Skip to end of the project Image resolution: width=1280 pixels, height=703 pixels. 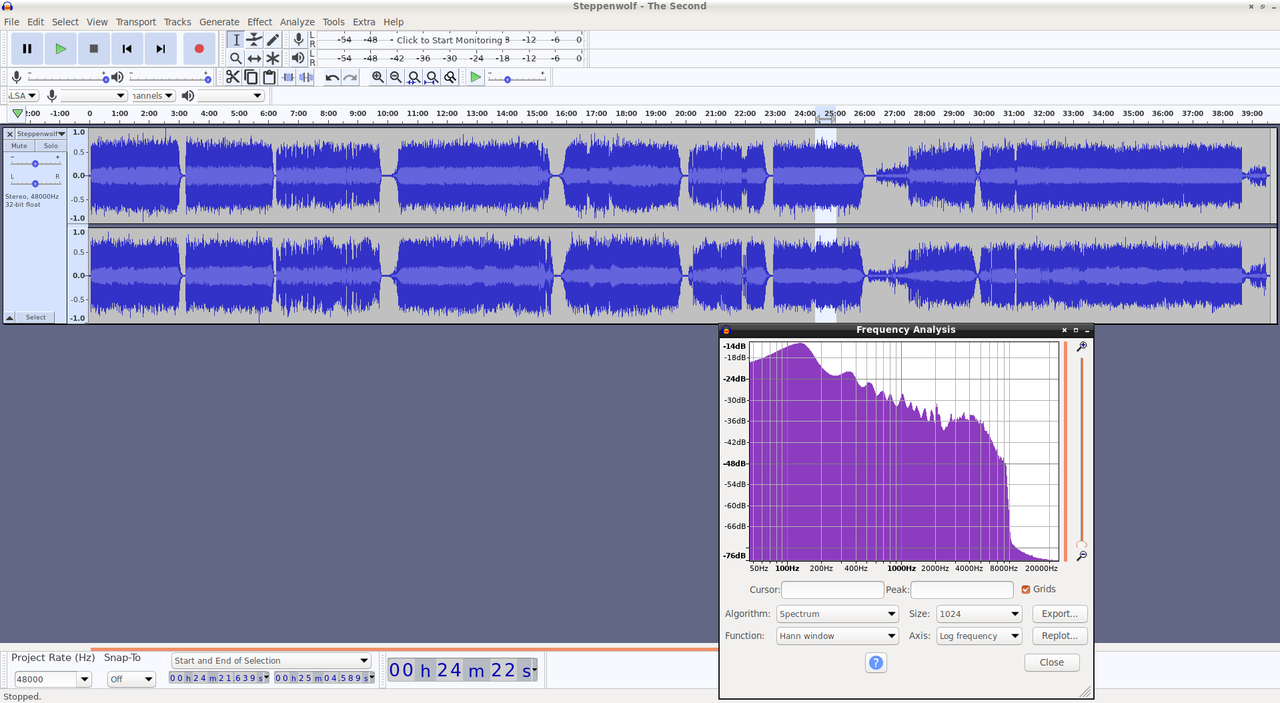pyautogui.click(x=160, y=48)
